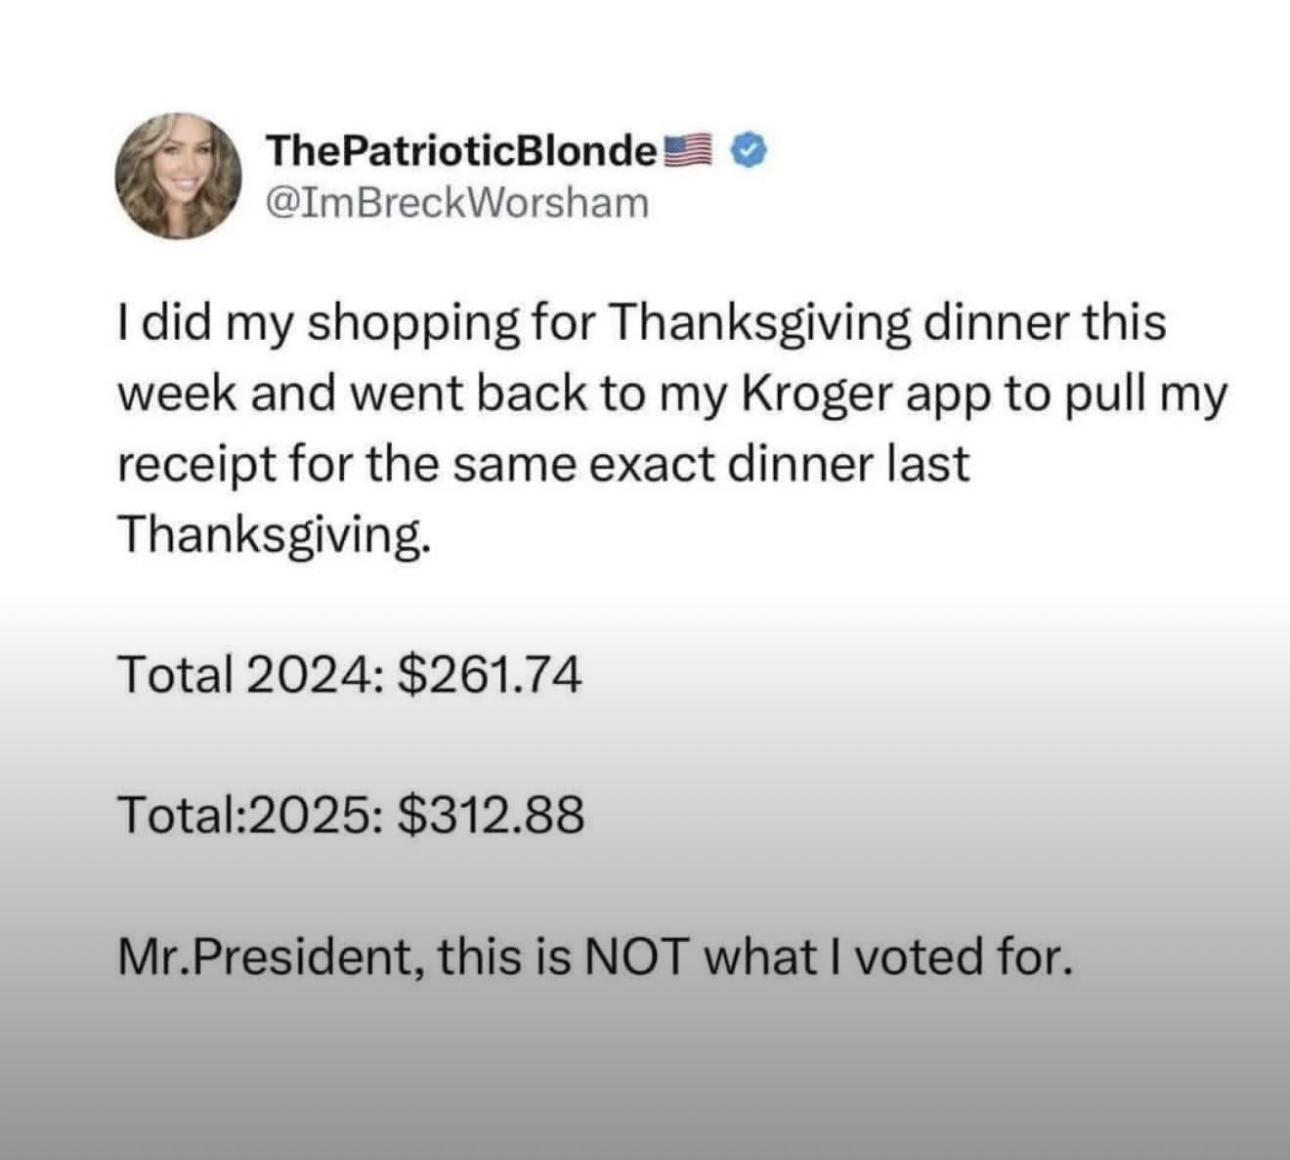Open the @ImBreckWorsham handle
Screen dimensions: 1290x1160
coord(456,203)
